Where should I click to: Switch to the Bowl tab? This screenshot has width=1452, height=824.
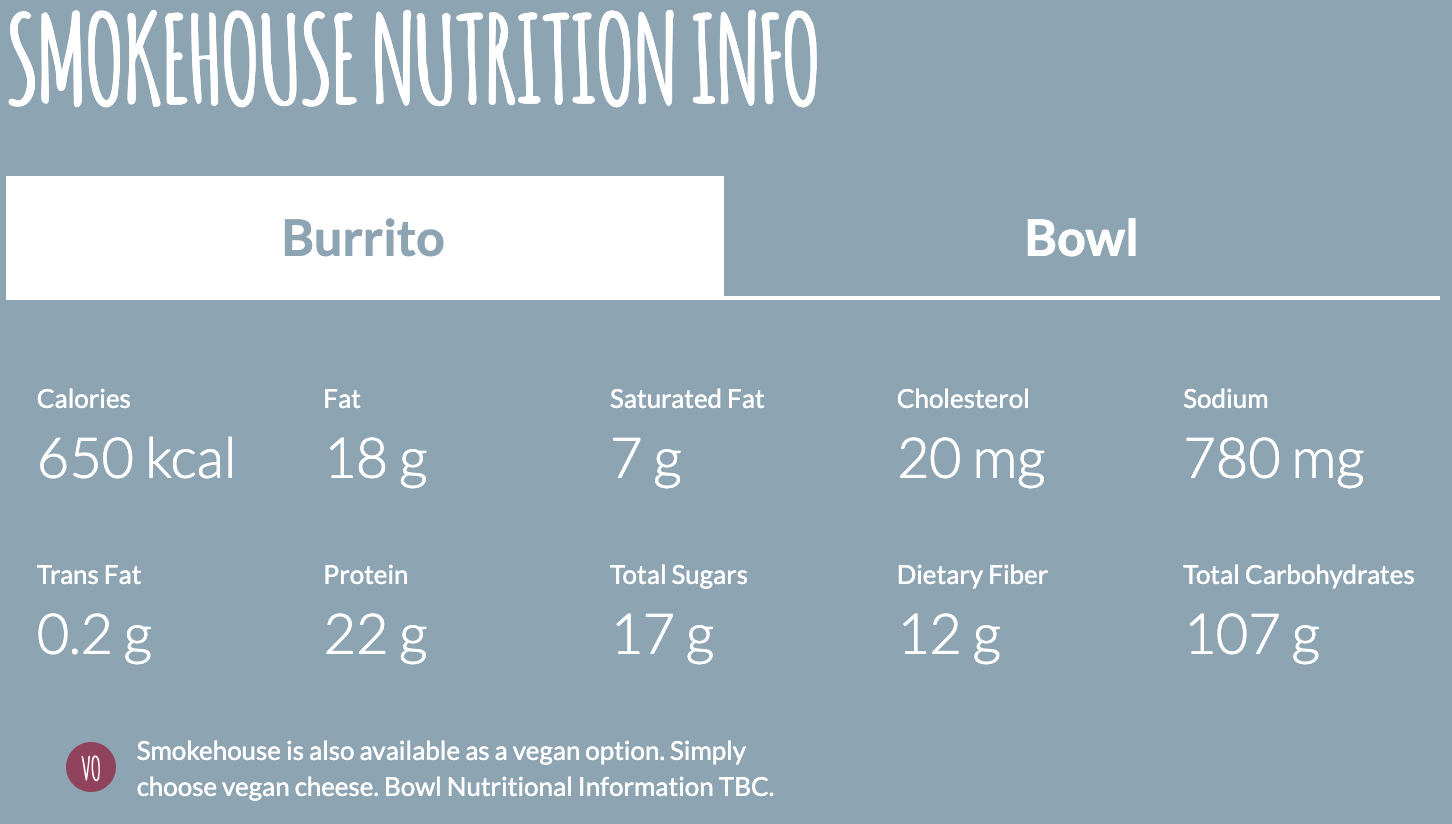[1081, 238]
